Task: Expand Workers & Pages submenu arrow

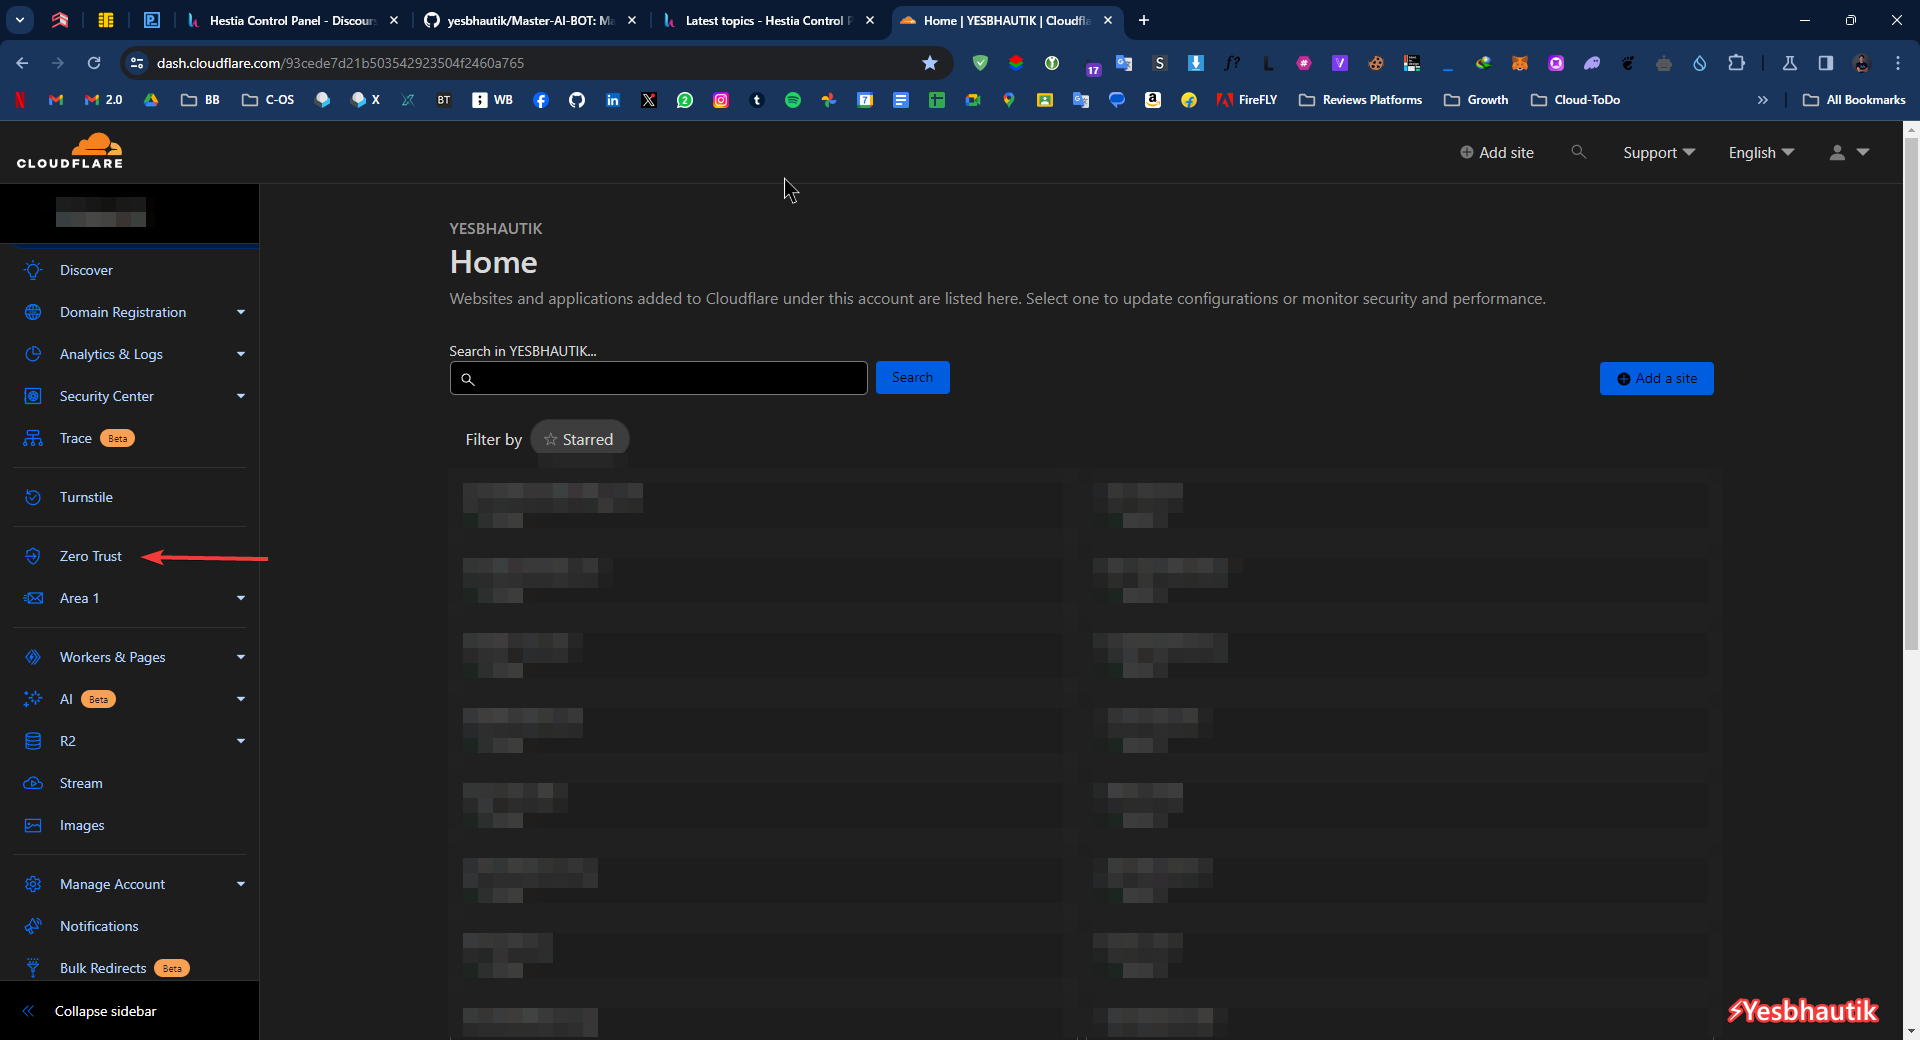Action: click(x=241, y=657)
